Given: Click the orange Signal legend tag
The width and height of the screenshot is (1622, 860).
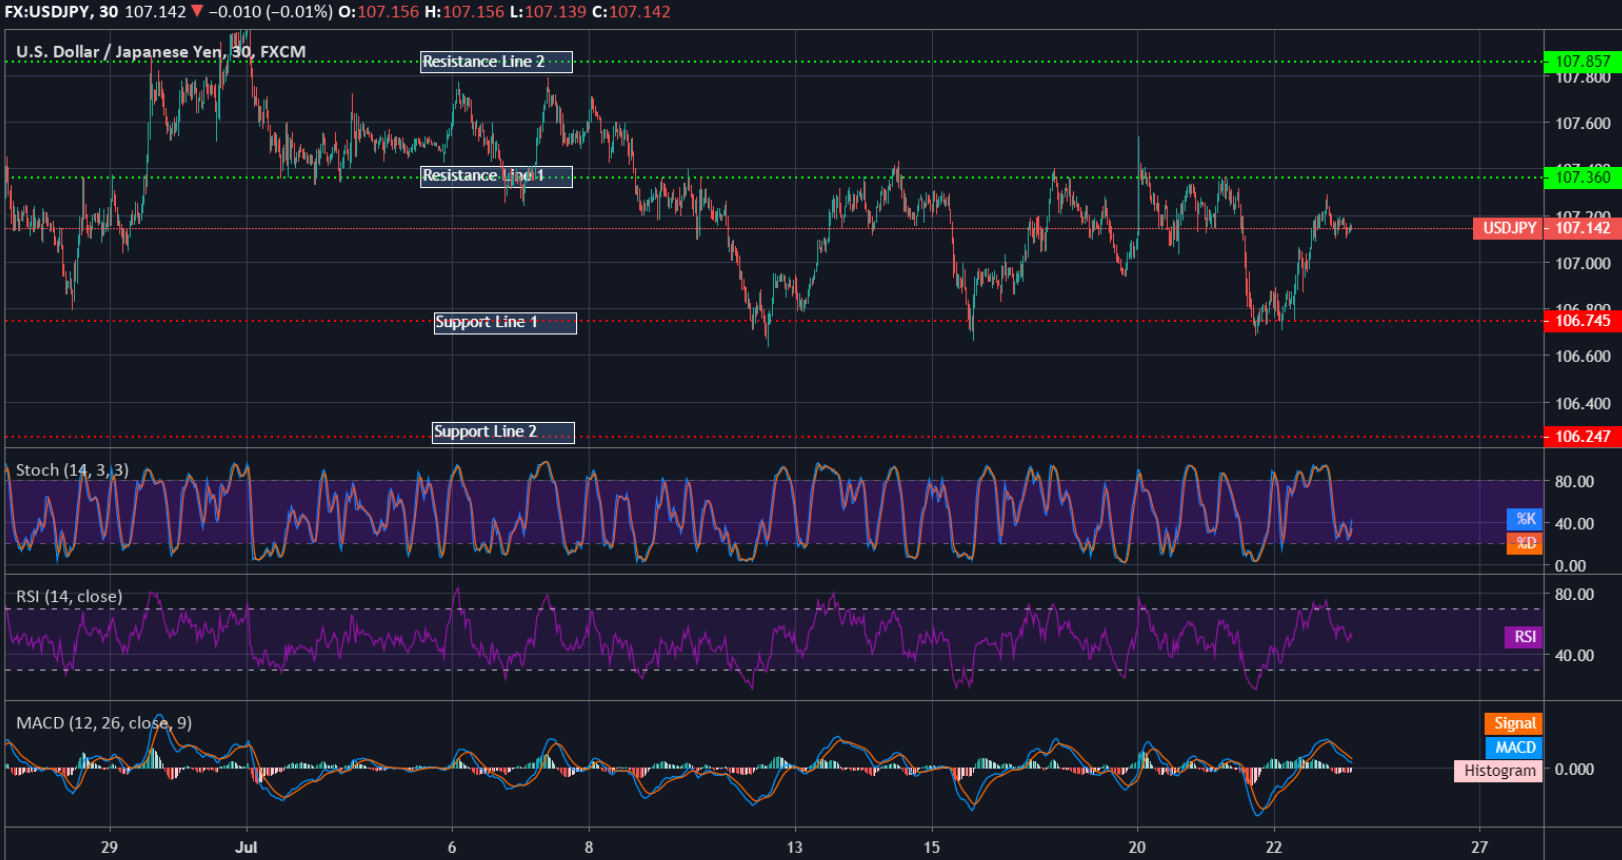Looking at the screenshot, I should tap(1514, 723).
